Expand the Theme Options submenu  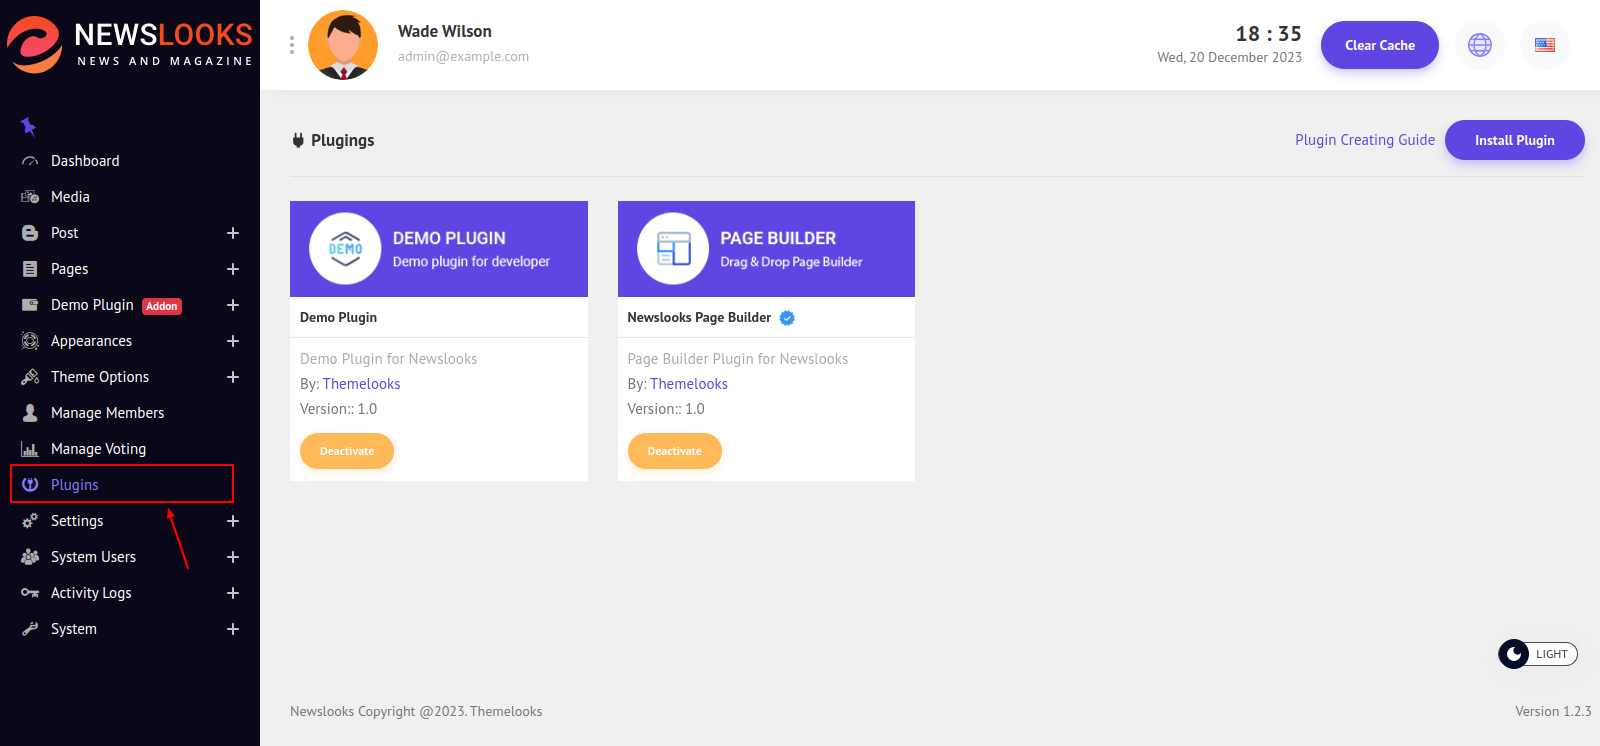(x=233, y=377)
